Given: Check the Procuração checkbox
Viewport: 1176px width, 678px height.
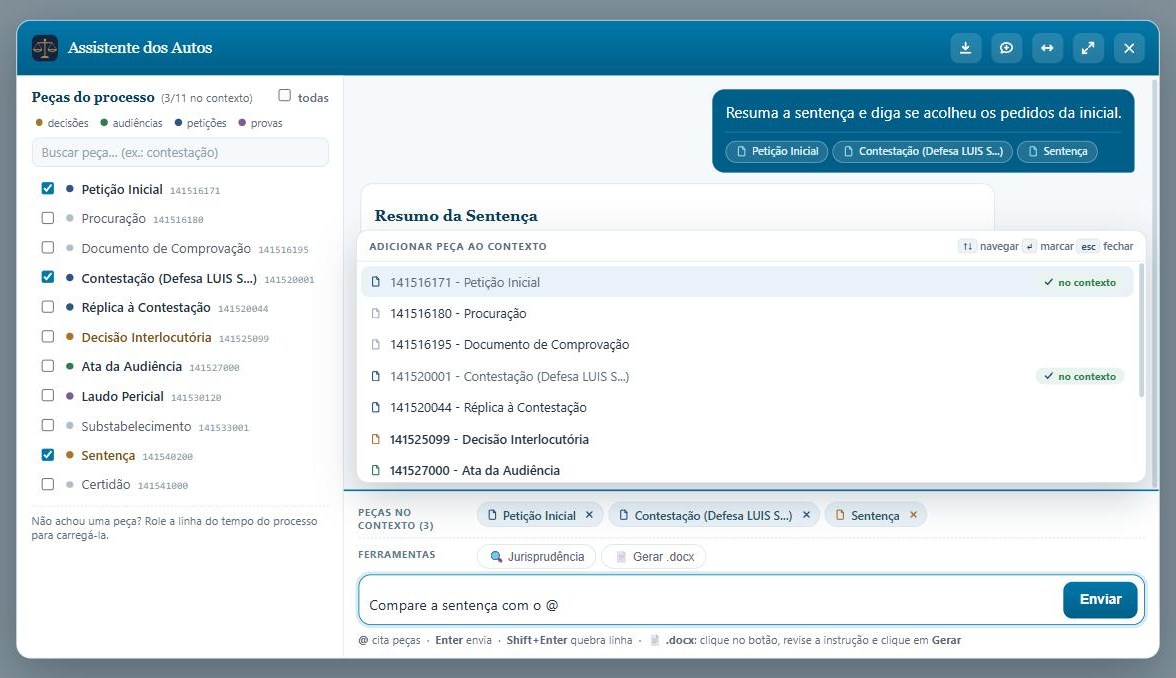Looking at the screenshot, I should (48, 218).
